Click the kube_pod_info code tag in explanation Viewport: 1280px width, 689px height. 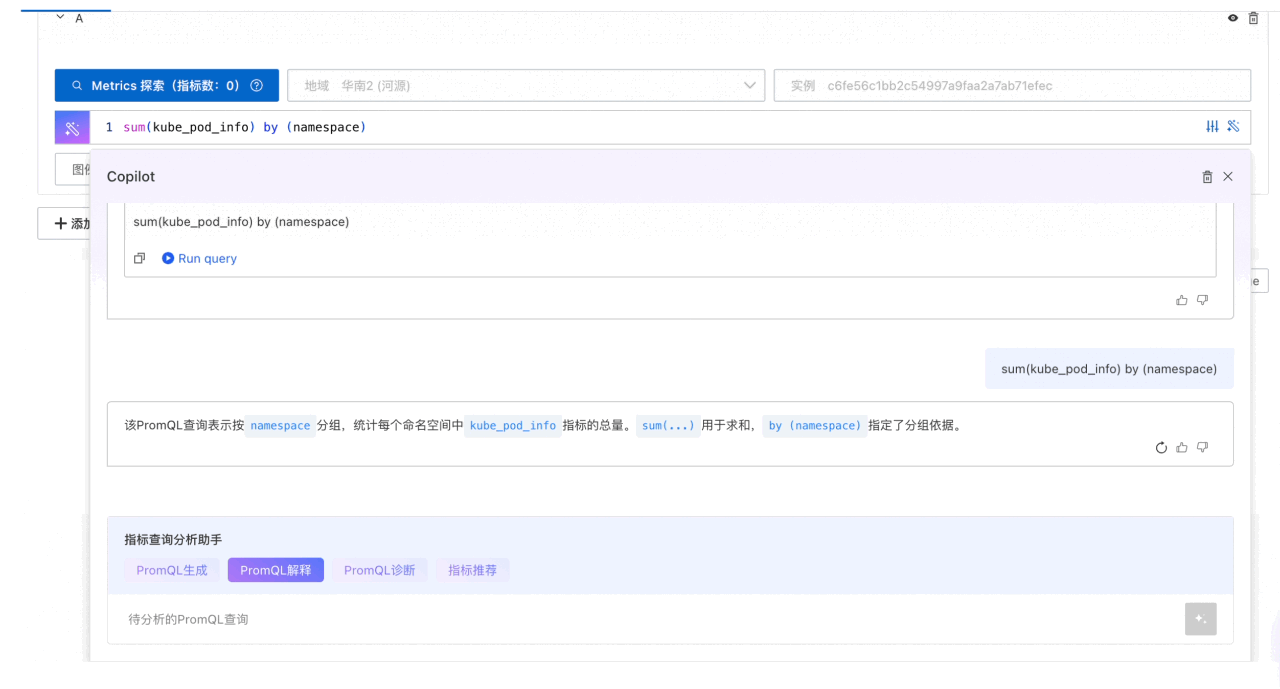tap(513, 425)
